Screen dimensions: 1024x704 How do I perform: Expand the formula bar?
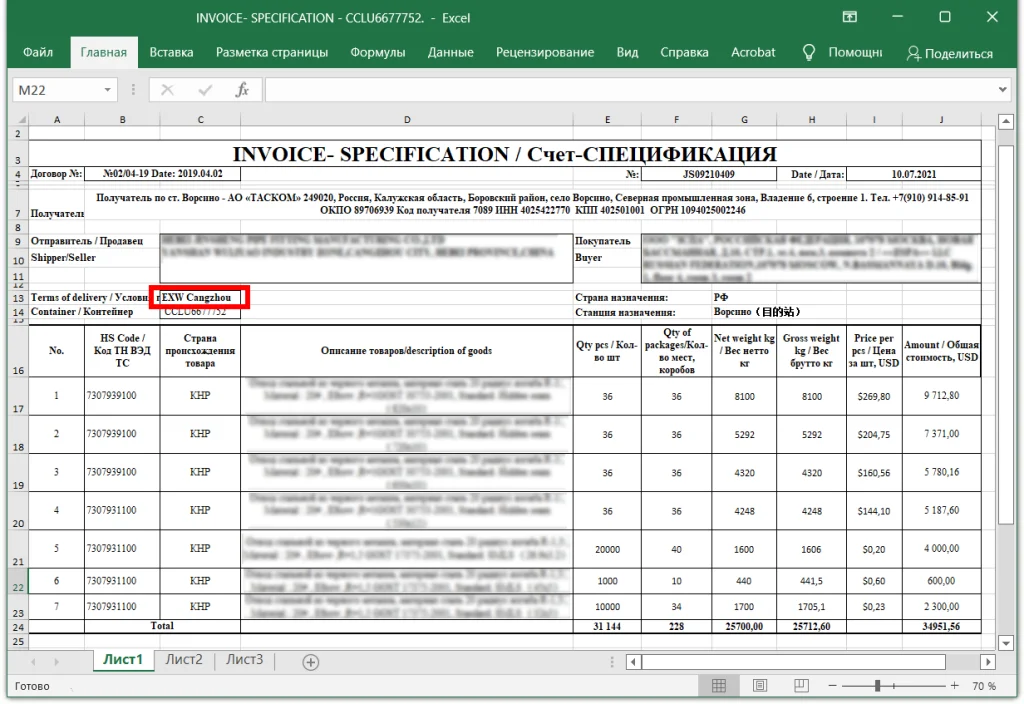1004,90
